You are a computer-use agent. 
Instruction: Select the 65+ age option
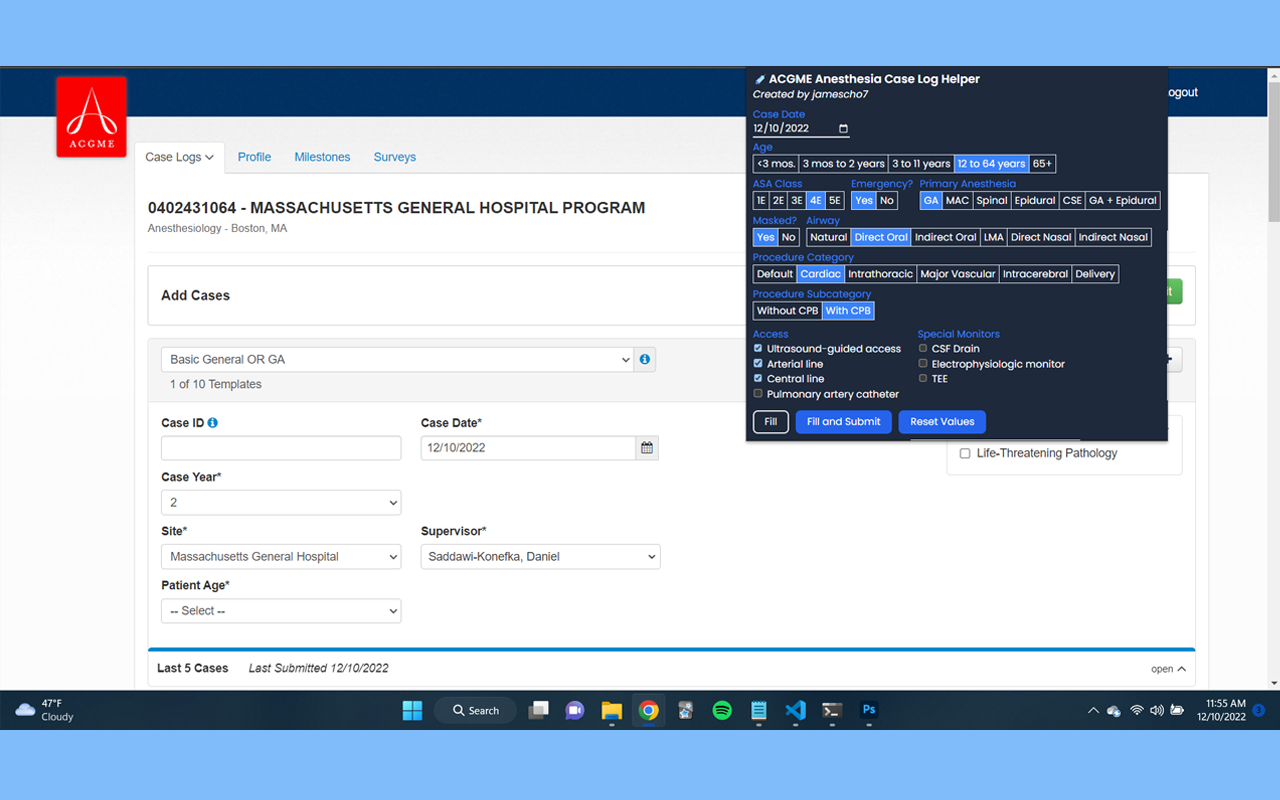1042,164
